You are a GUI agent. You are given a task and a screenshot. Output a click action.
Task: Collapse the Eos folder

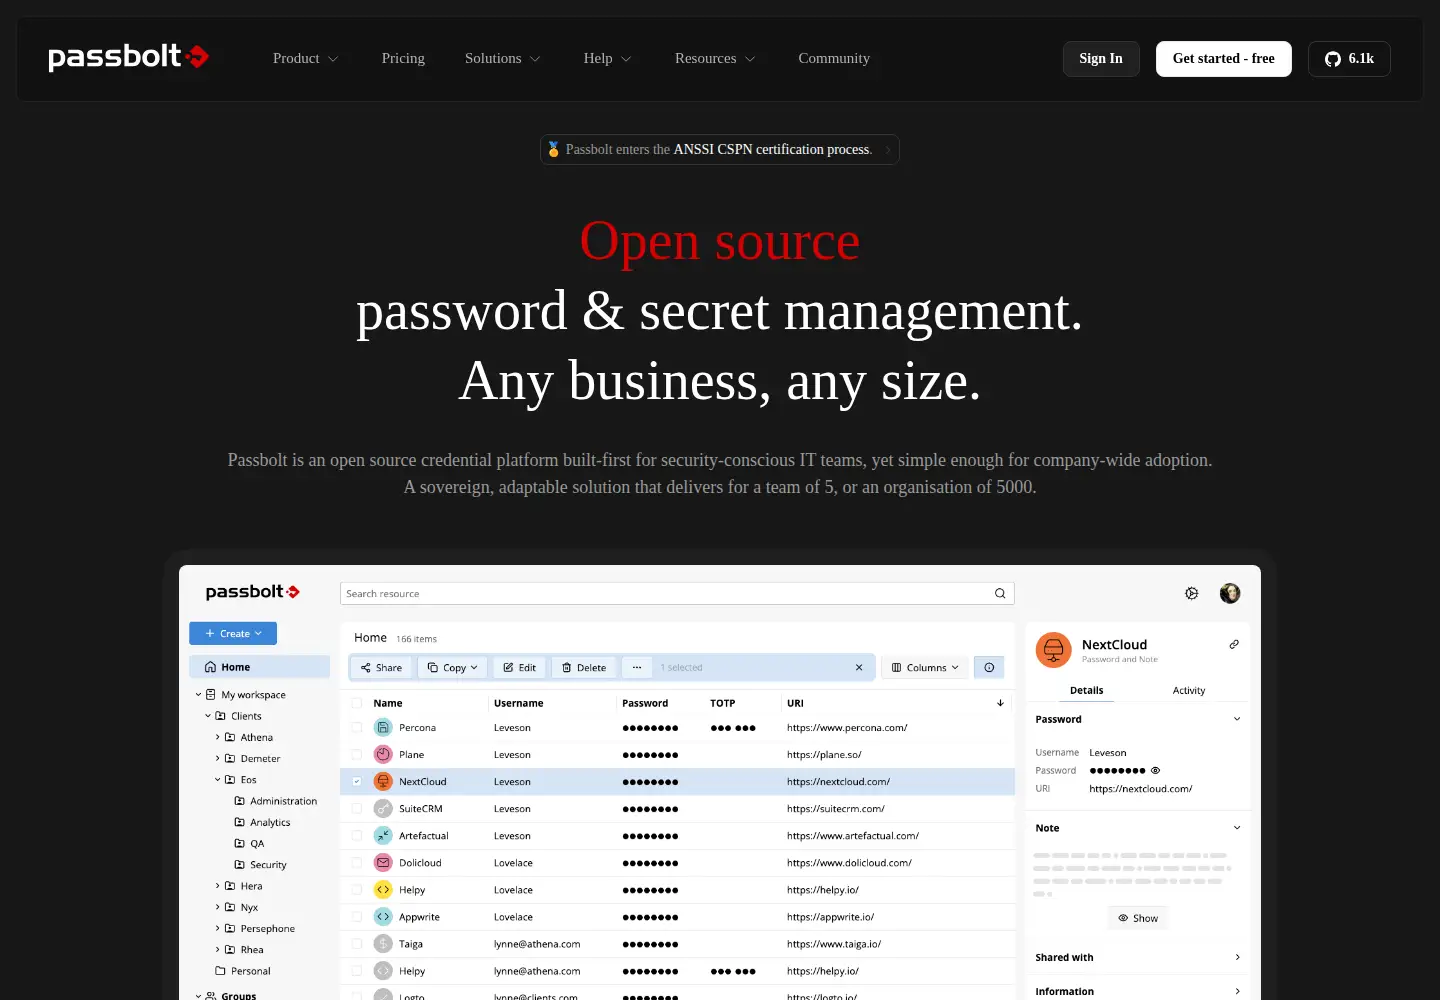click(x=218, y=779)
